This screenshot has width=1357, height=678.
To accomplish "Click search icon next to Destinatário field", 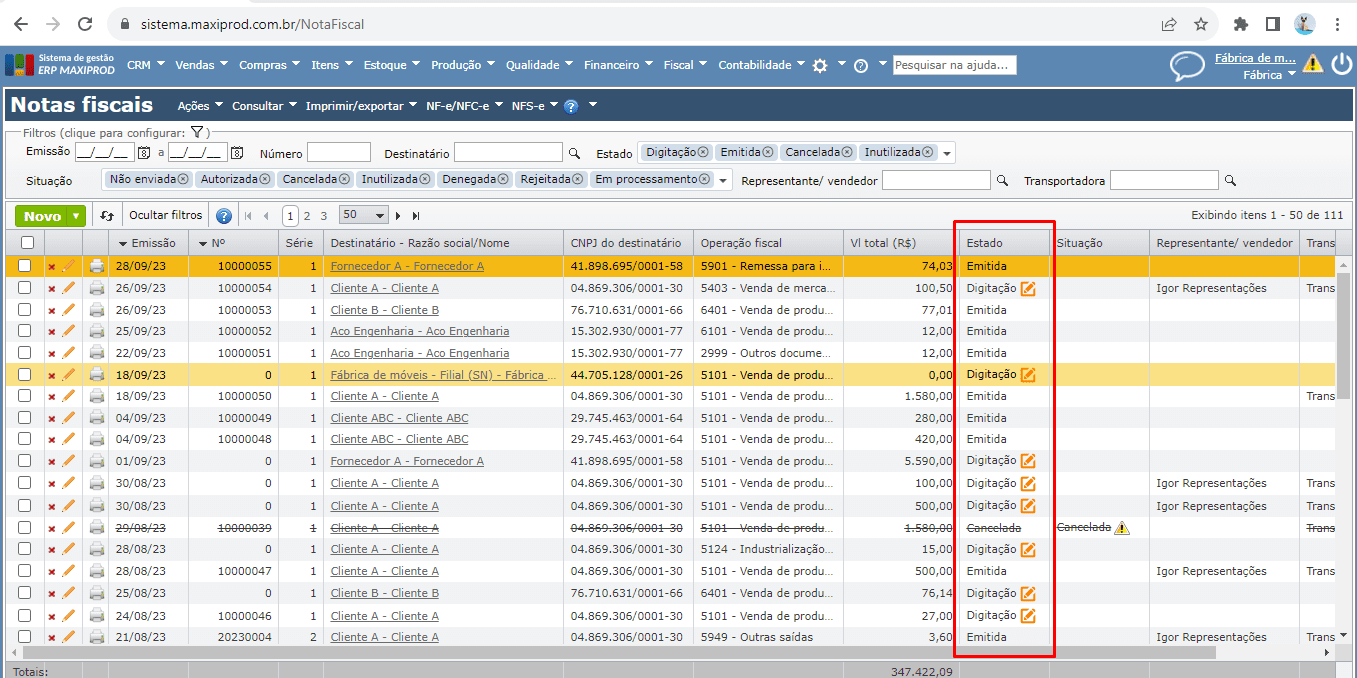I will tap(574, 154).
